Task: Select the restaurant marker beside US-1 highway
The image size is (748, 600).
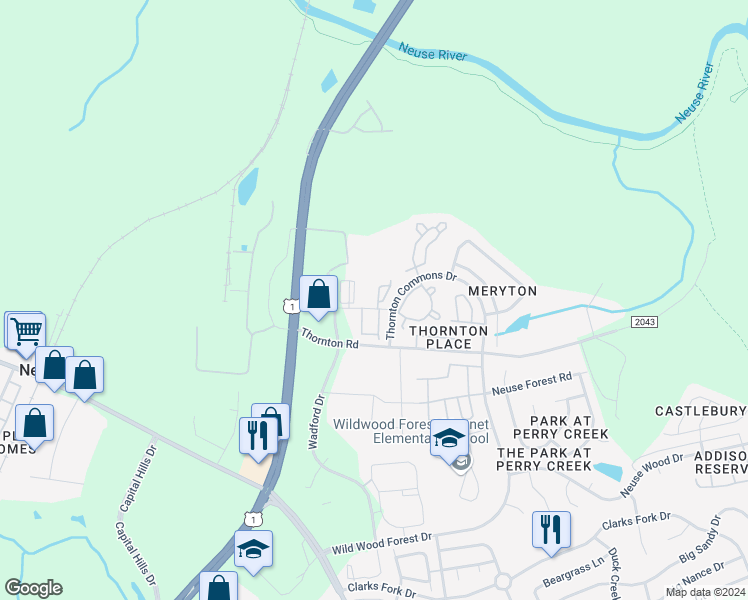Action: pyautogui.click(x=258, y=438)
